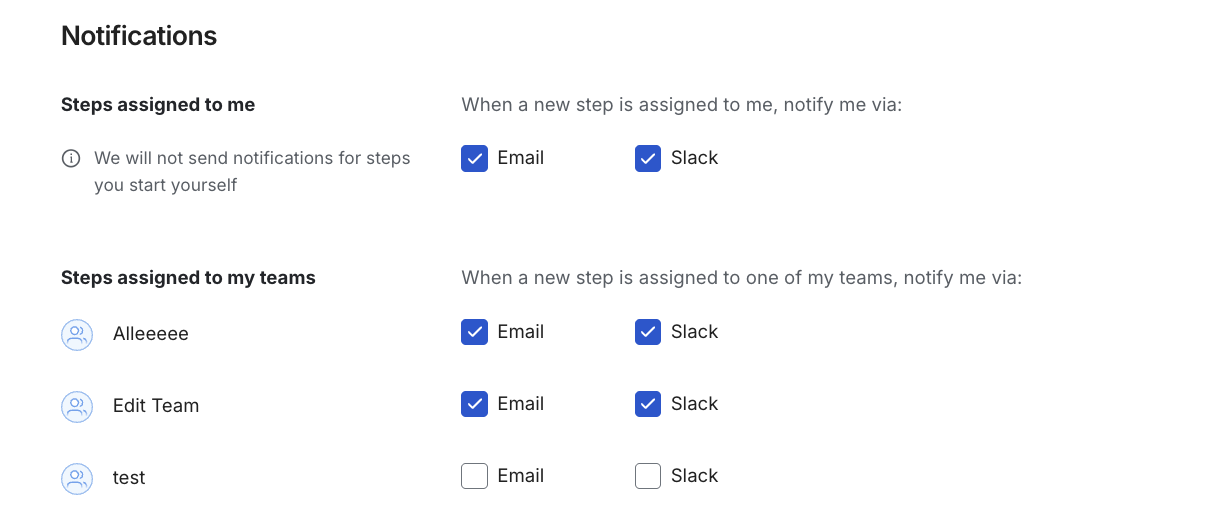Enable the Slack checkbox for test team
Image resolution: width=1208 pixels, height=528 pixels.
pyautogui.click(x=648, y=476)
